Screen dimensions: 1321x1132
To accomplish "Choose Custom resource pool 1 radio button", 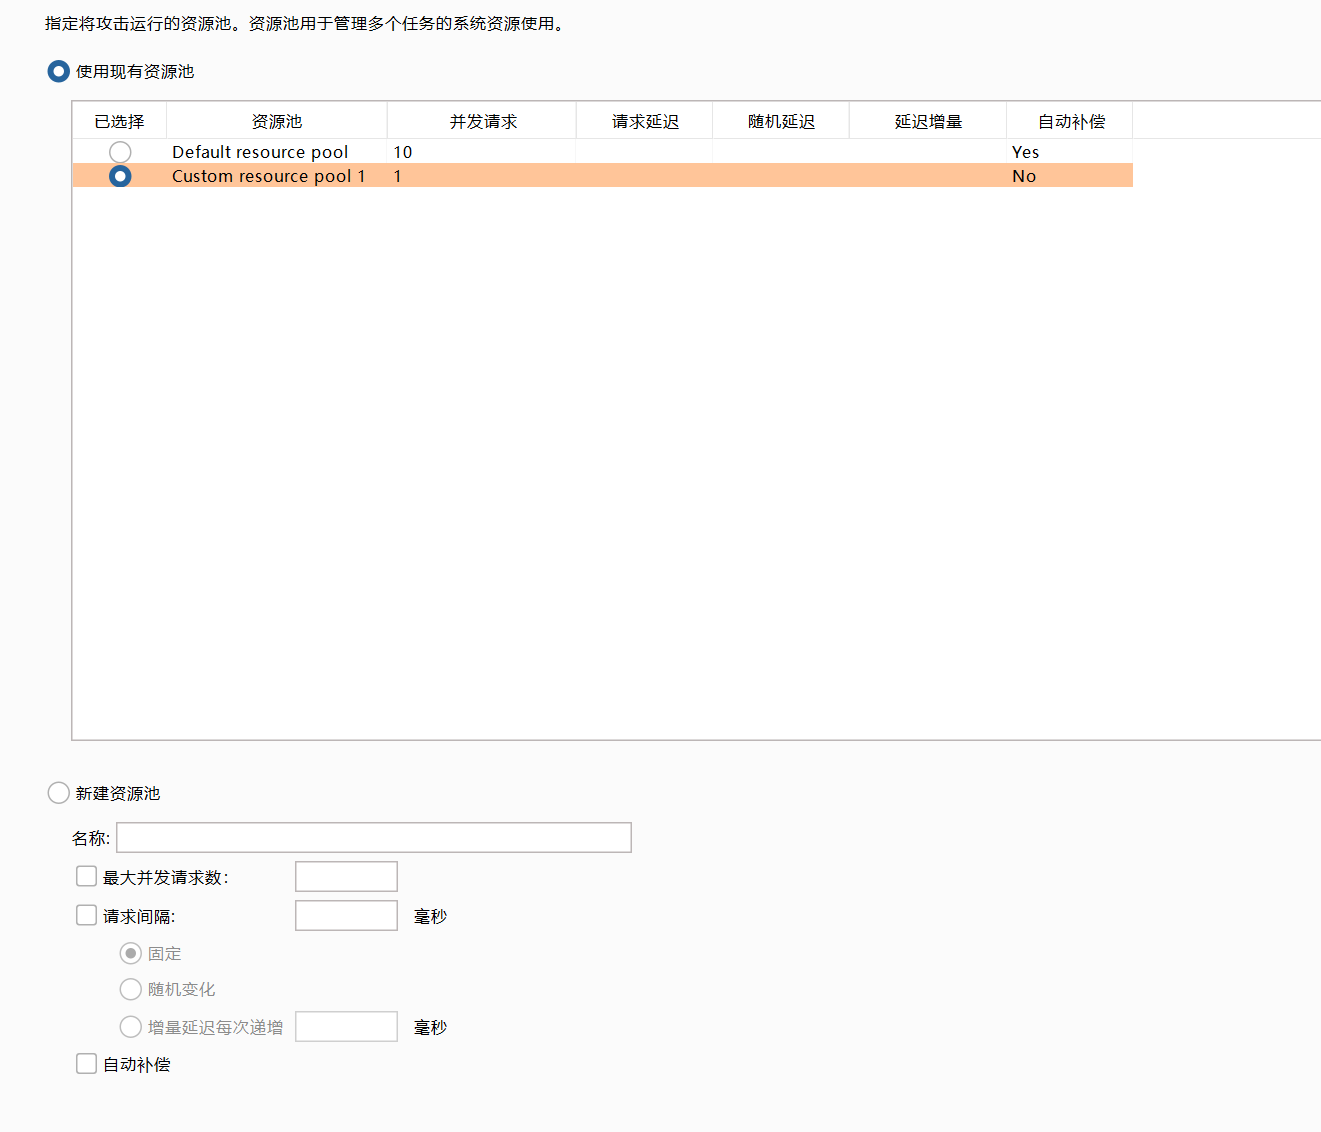I will pos(120,176).
